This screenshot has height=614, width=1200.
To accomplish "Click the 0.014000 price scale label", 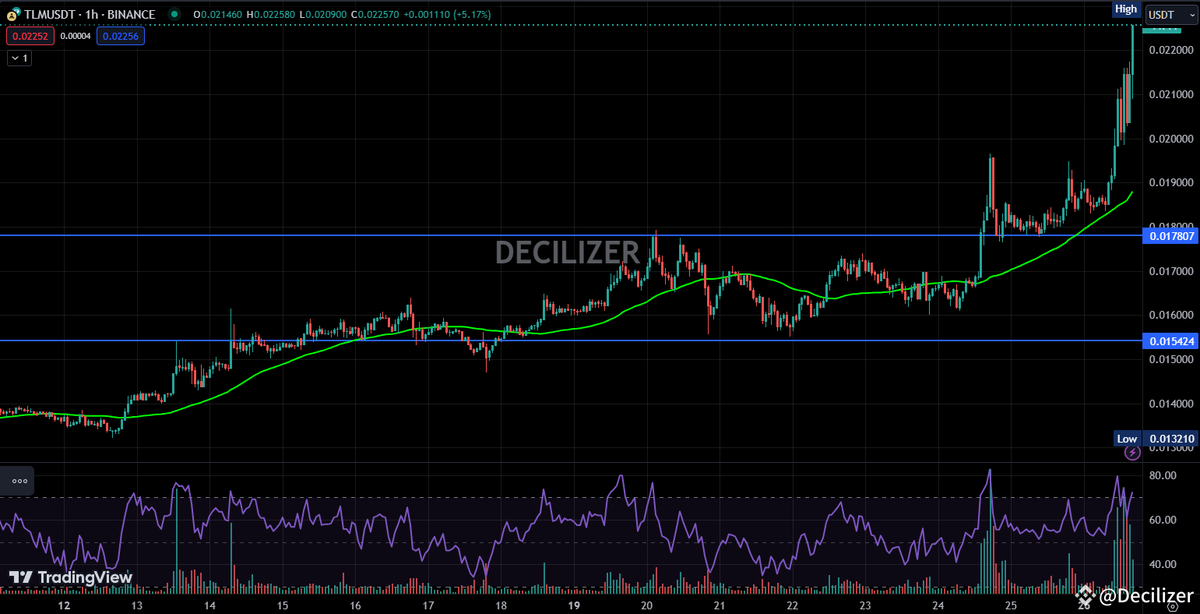I will (1169, 404).
